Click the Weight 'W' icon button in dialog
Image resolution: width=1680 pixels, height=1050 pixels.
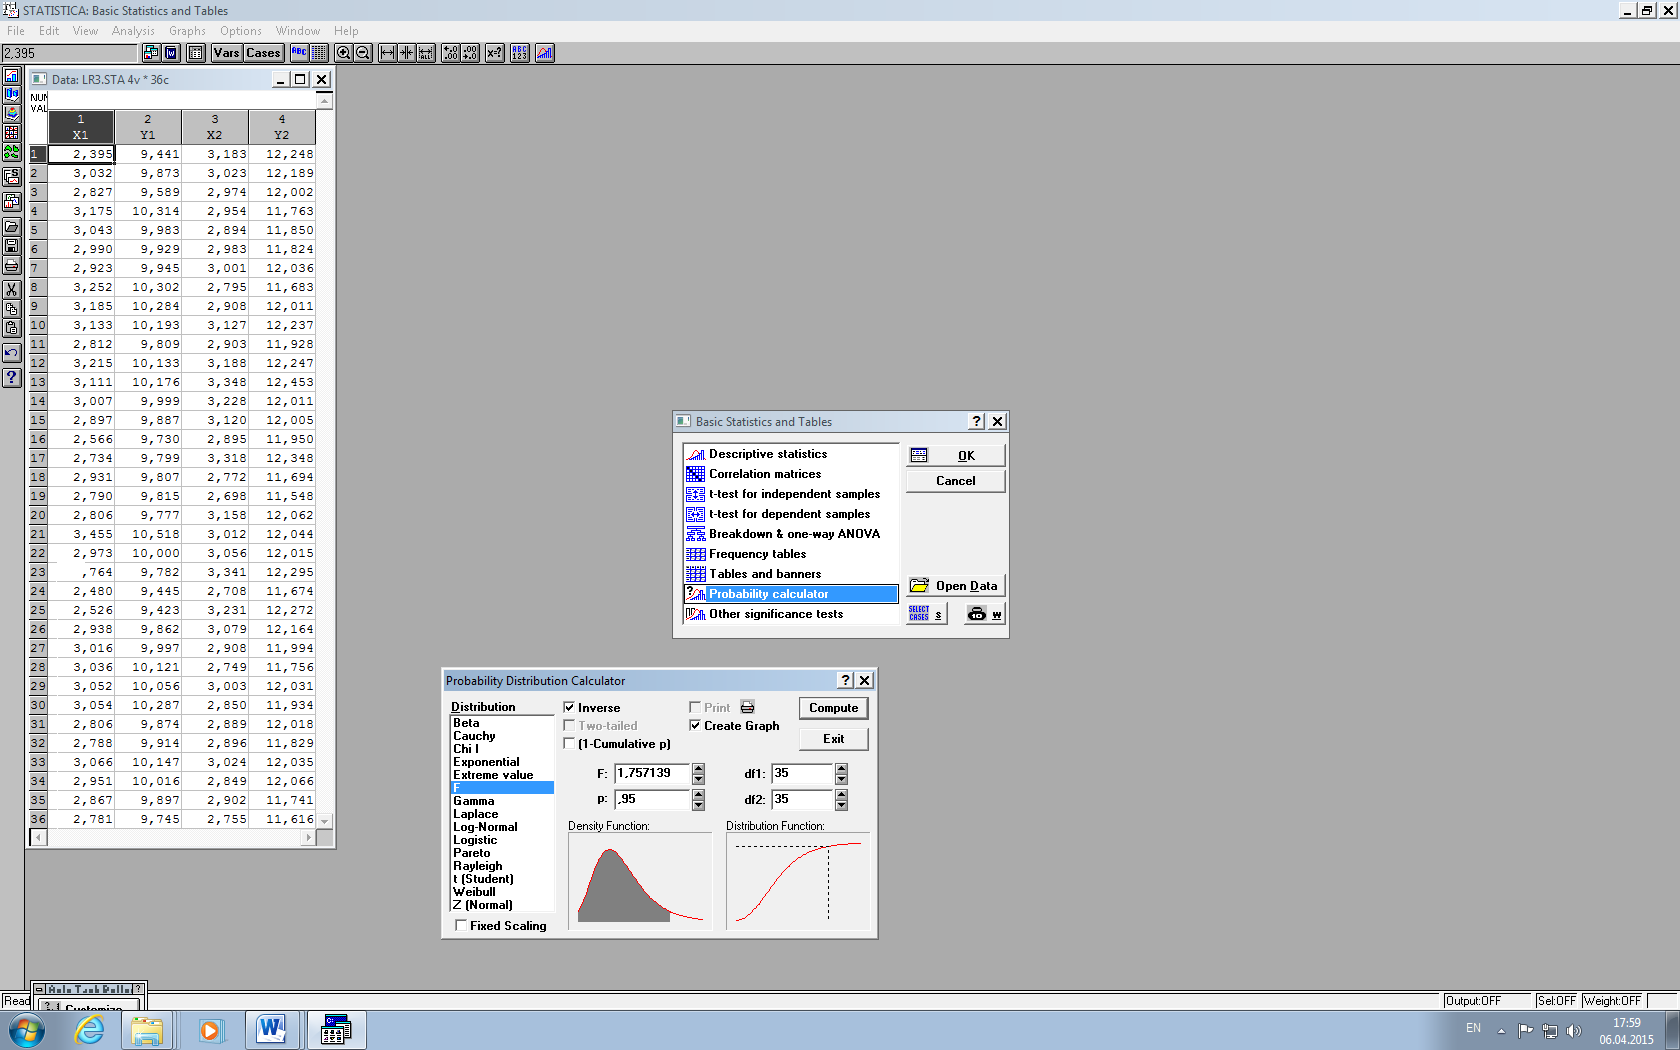point(984,614)
